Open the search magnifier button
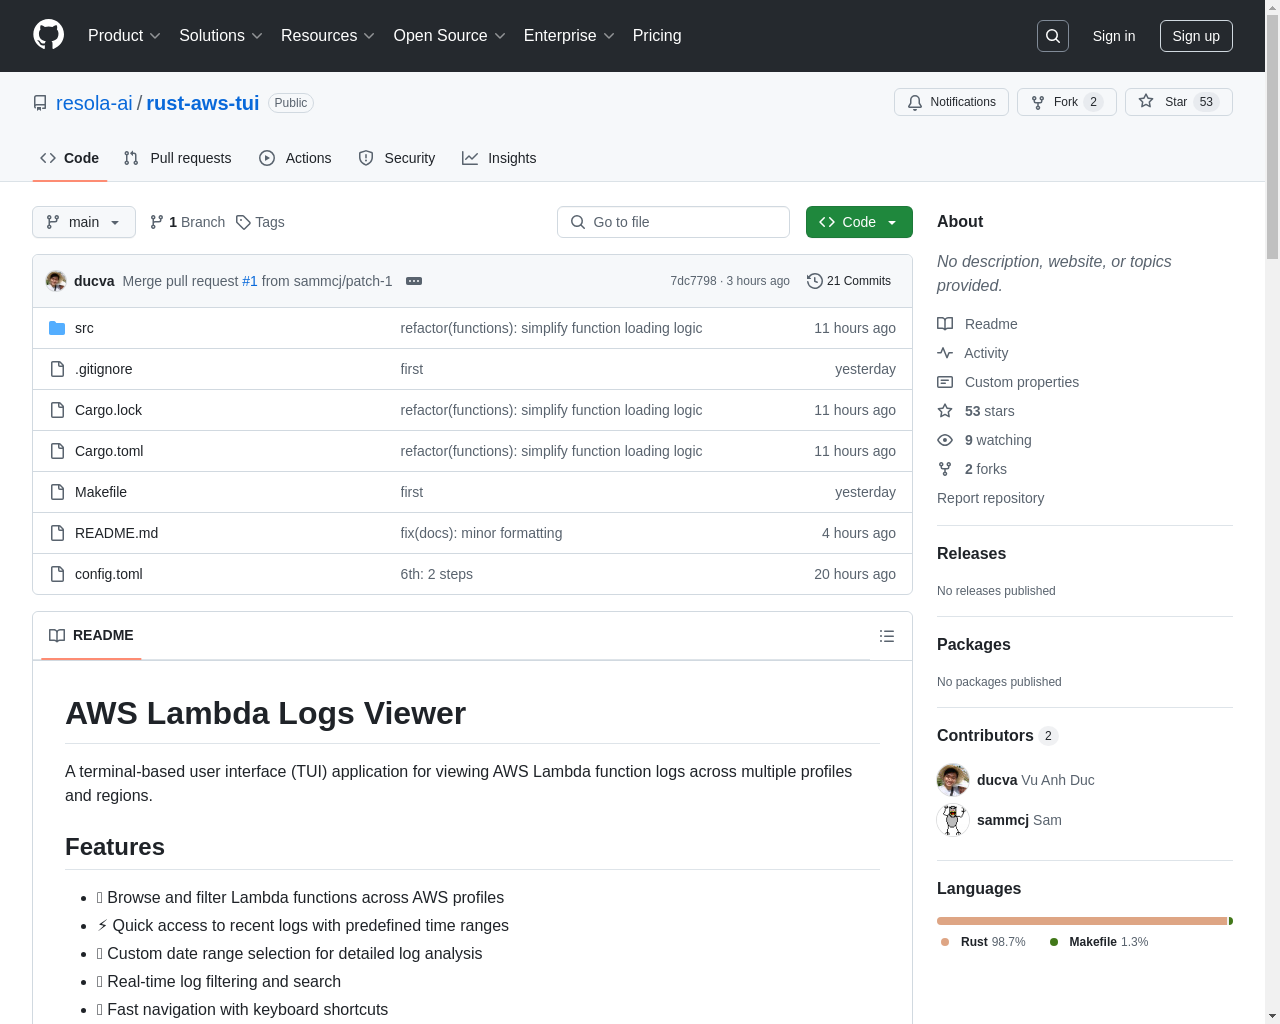The width and height of the screenshot is (1280, 1024). [x=1053, y=36]
